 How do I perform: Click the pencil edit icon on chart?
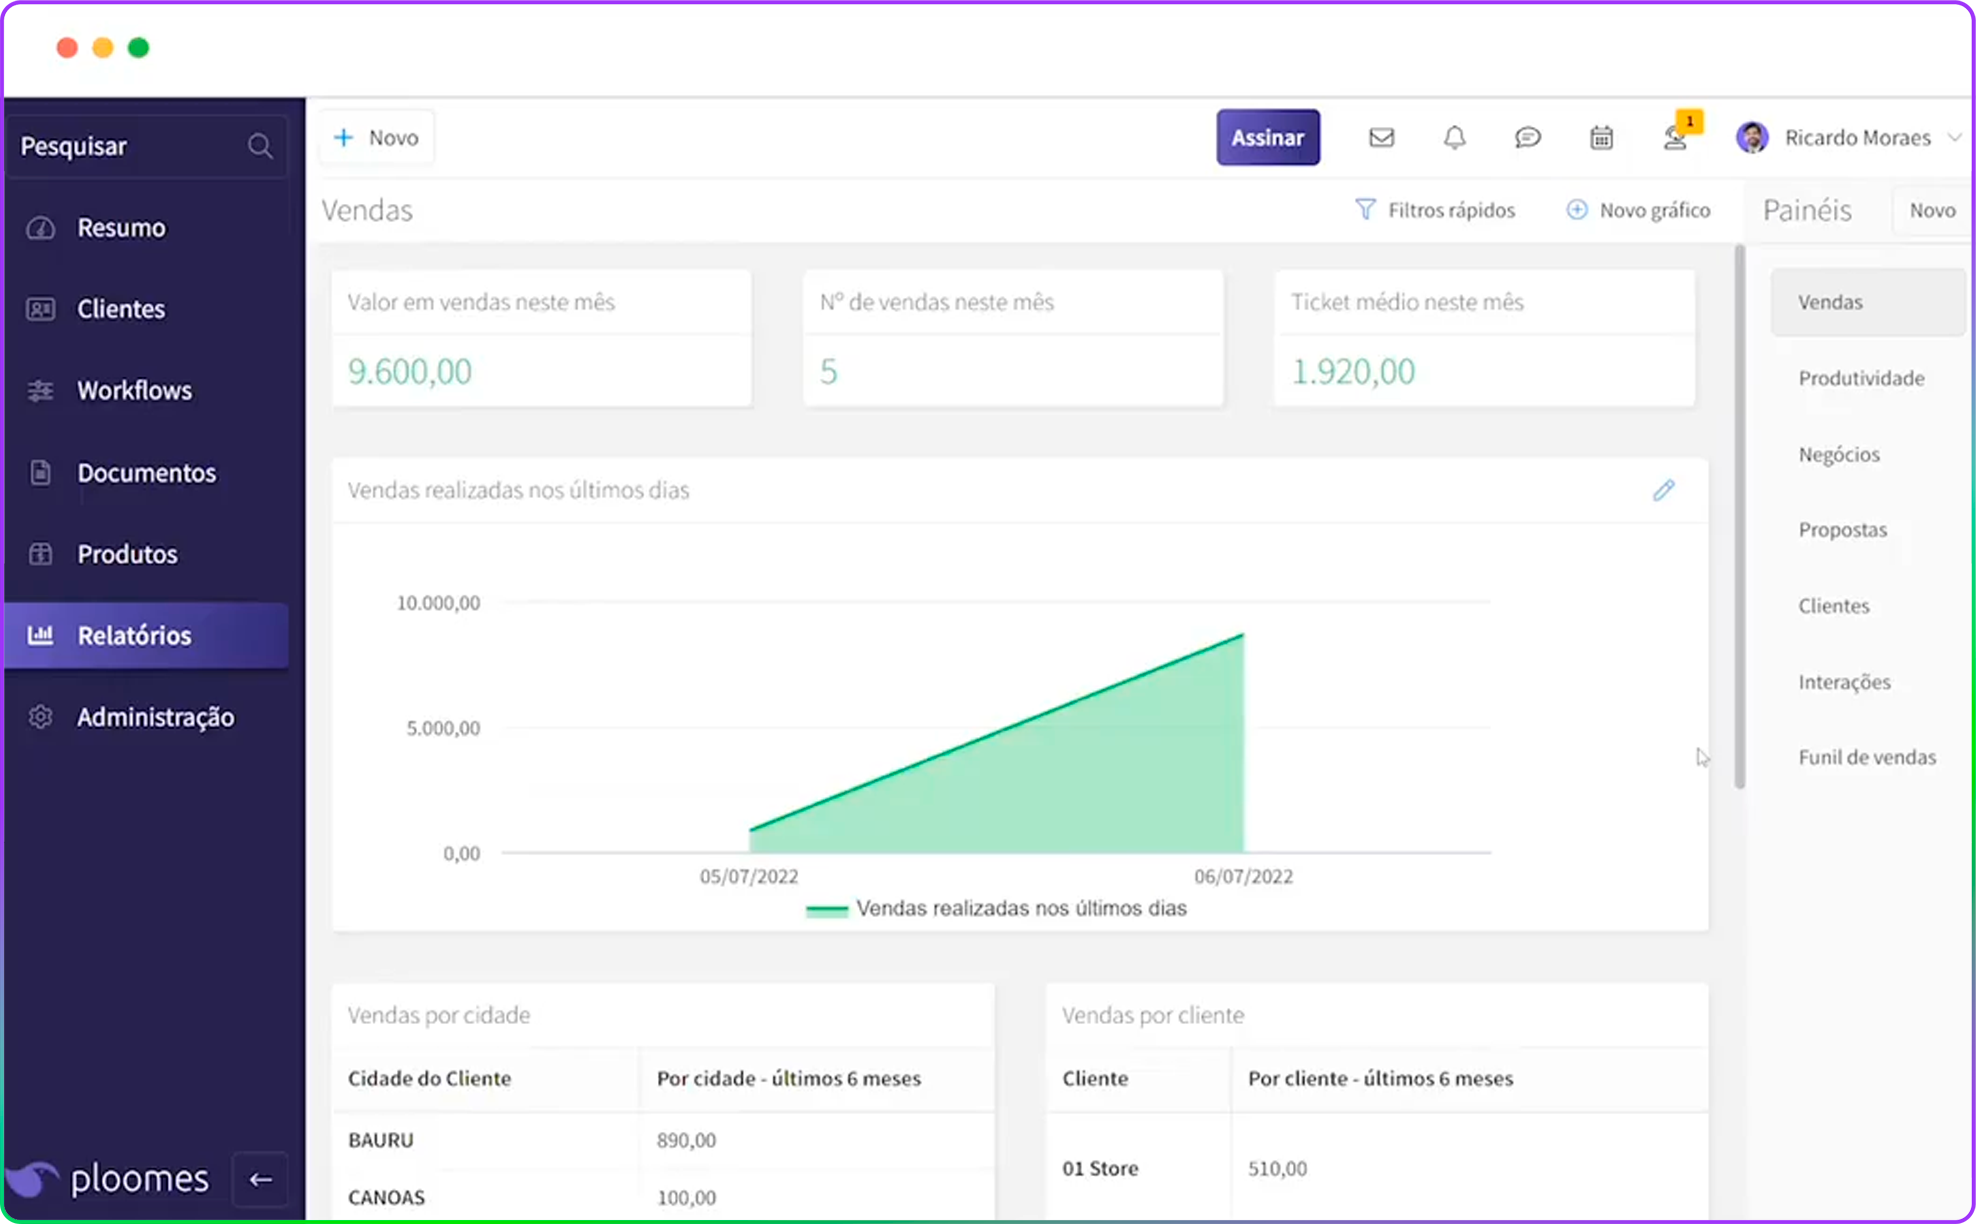[1663, 490]
